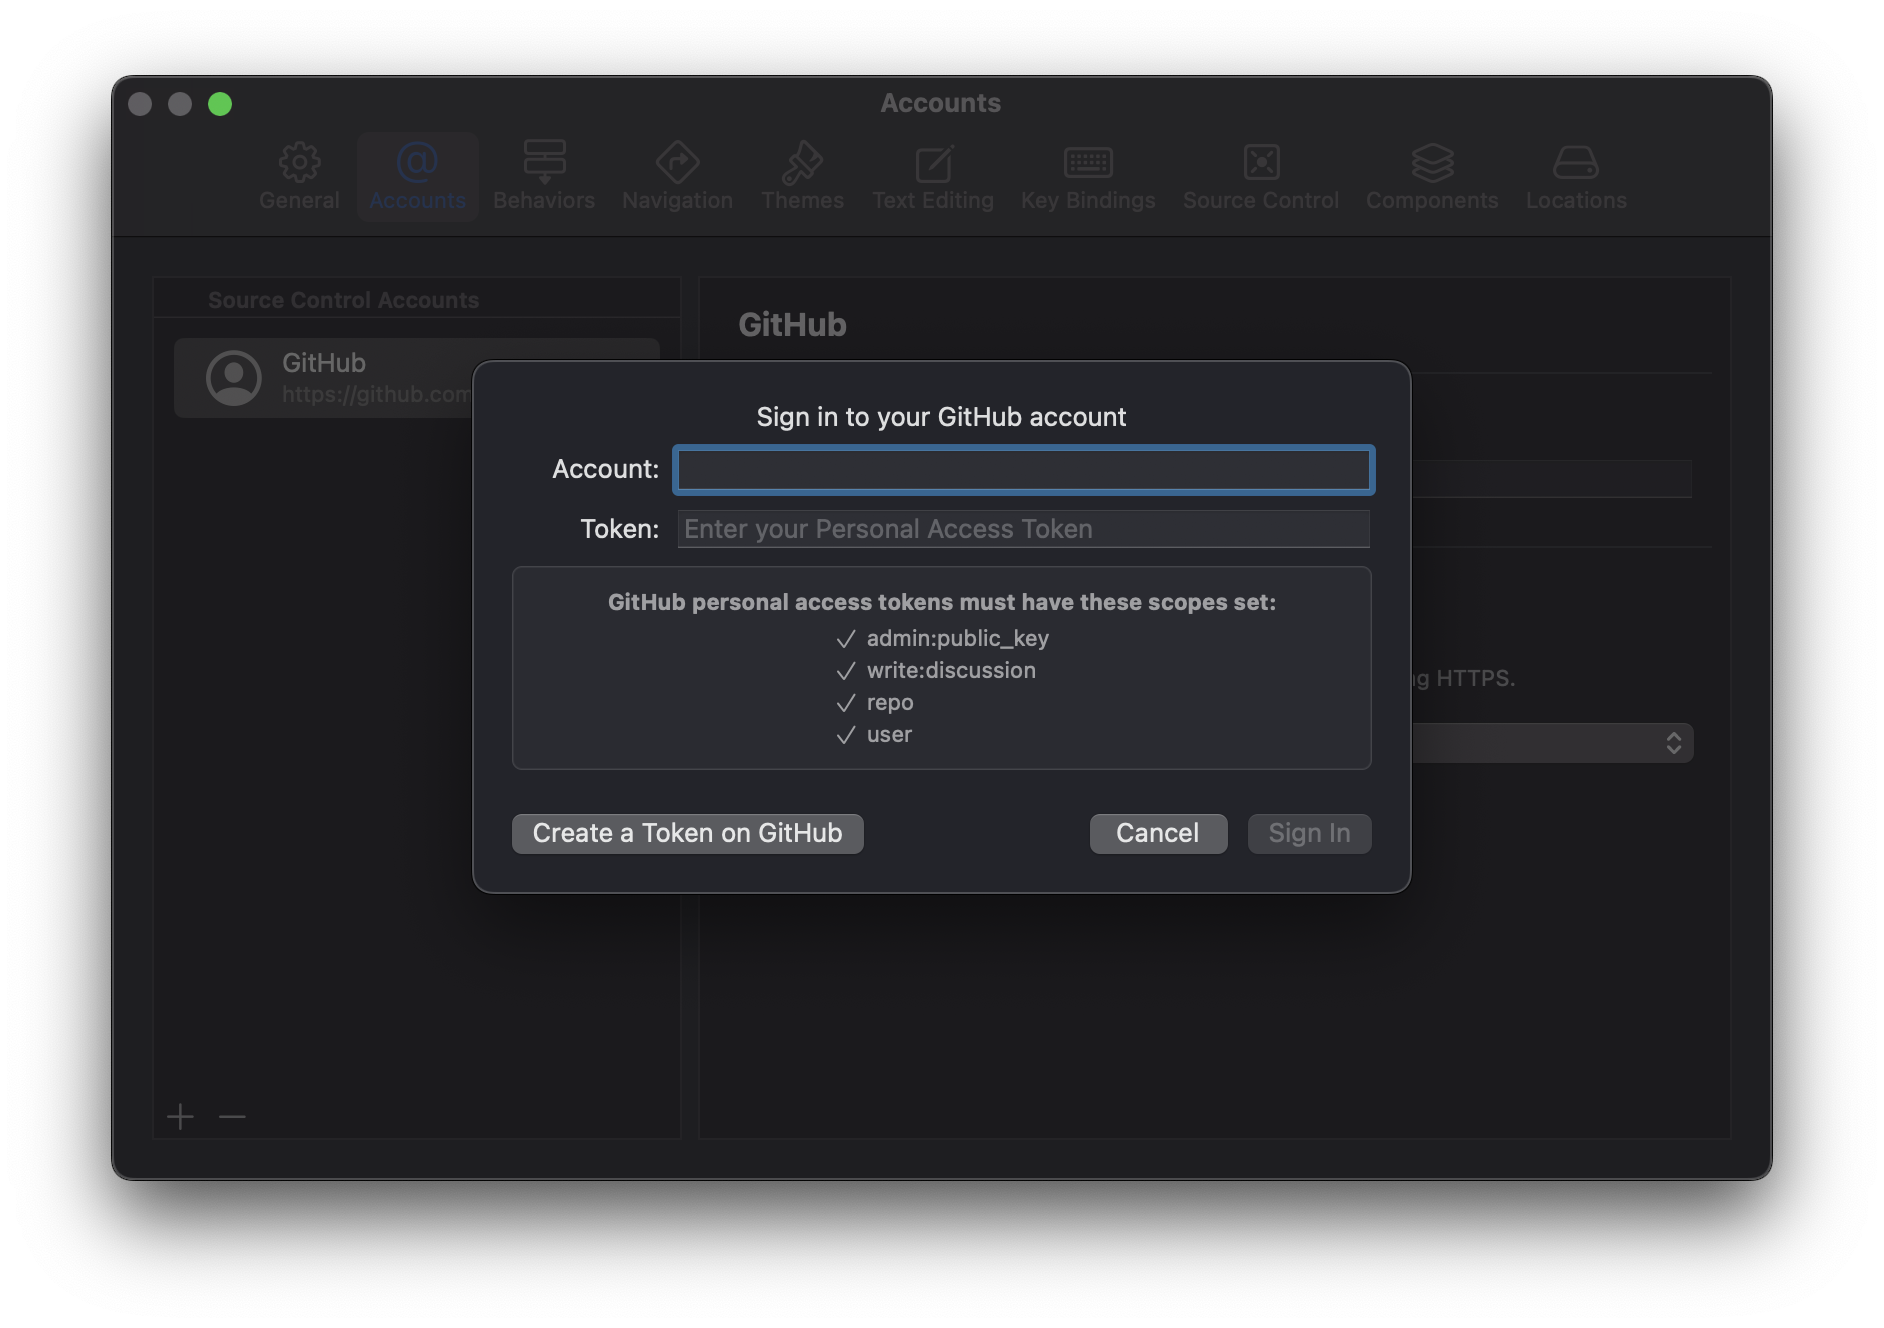
Task: Click the Account text field
Action: [x=1023, y=470]
